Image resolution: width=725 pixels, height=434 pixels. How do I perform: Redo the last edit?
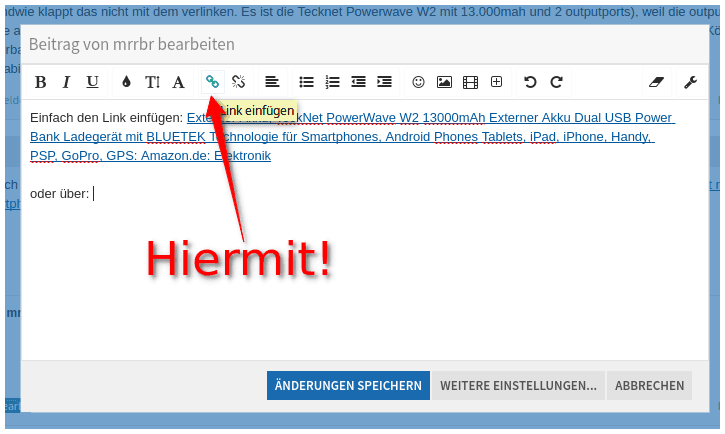pyautogui.click(x=556, y=82)
